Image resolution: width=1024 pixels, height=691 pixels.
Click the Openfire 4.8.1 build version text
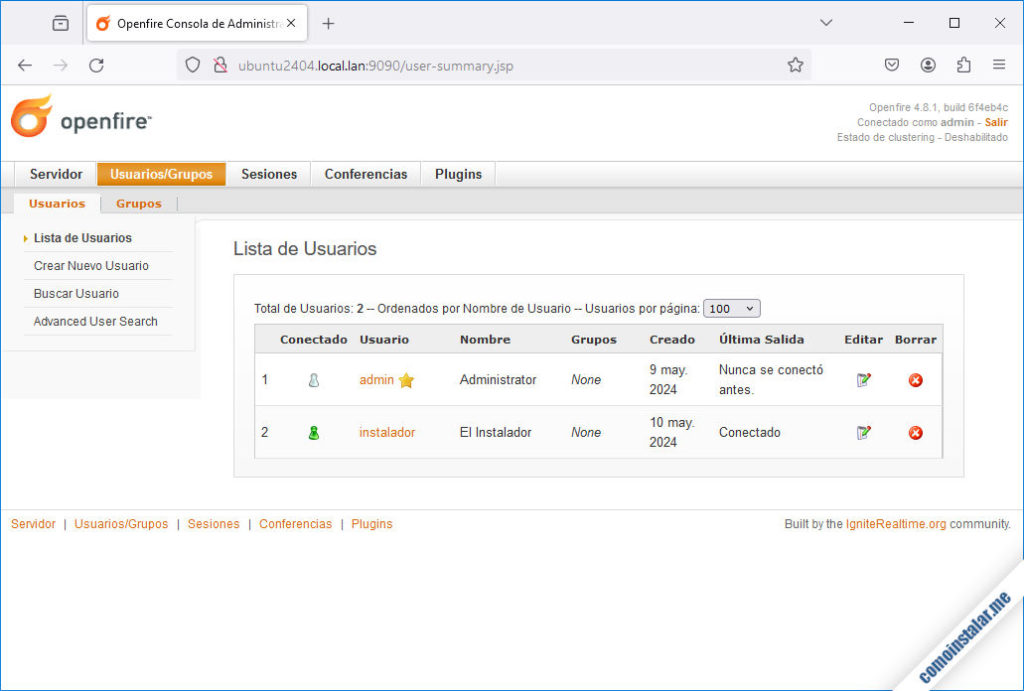938,107
